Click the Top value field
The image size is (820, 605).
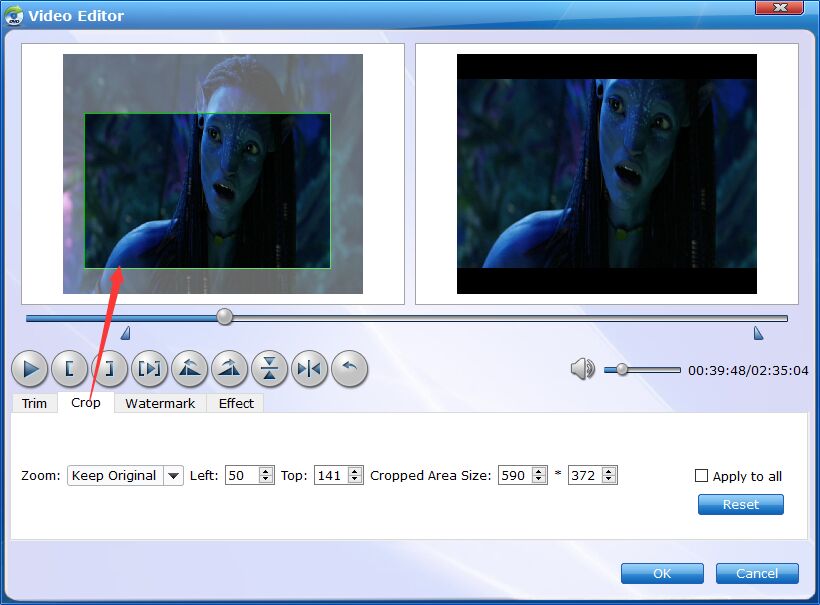[331, 476]
